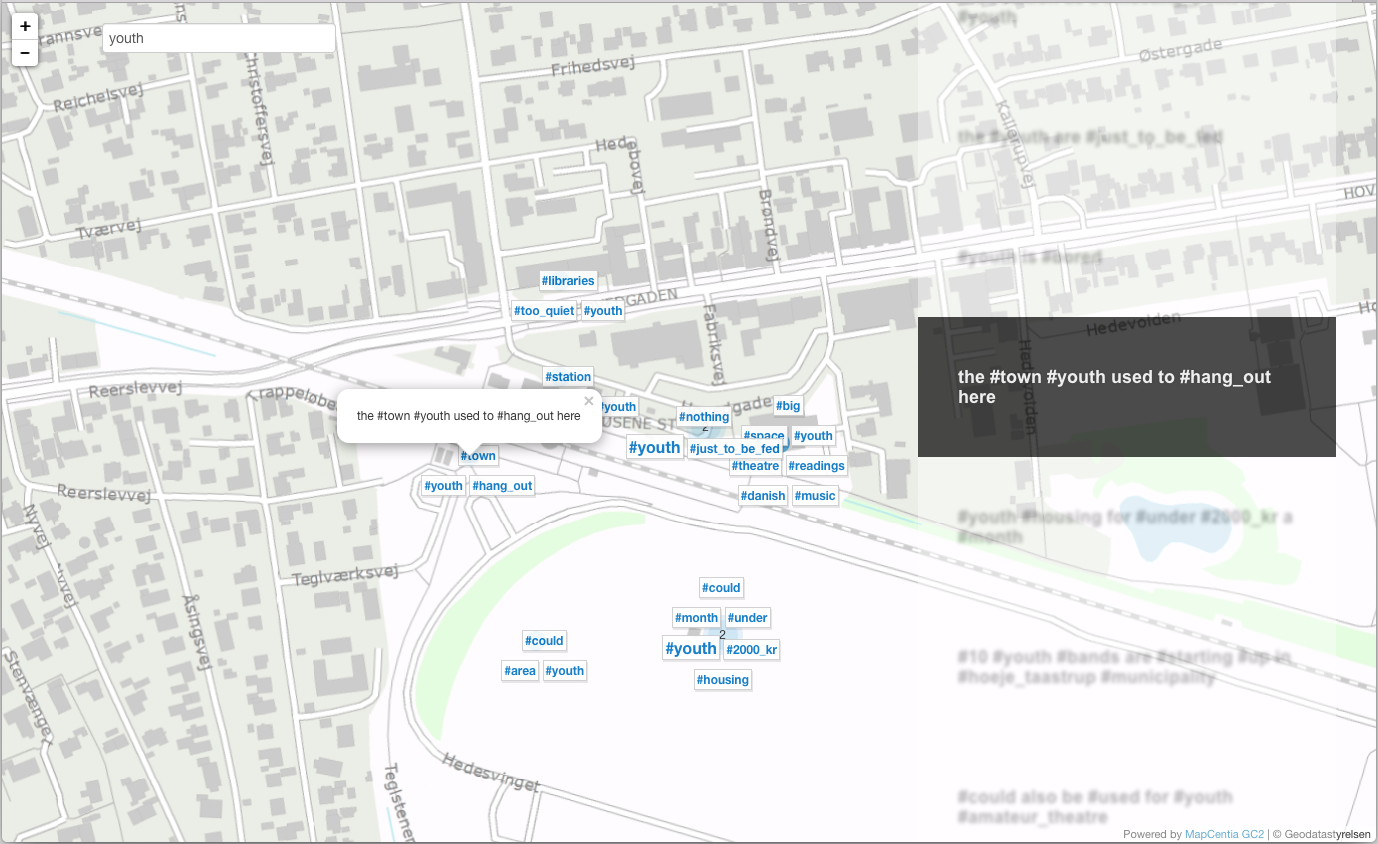
Task: Select the #station hashtag label
Action: point(568,377)
